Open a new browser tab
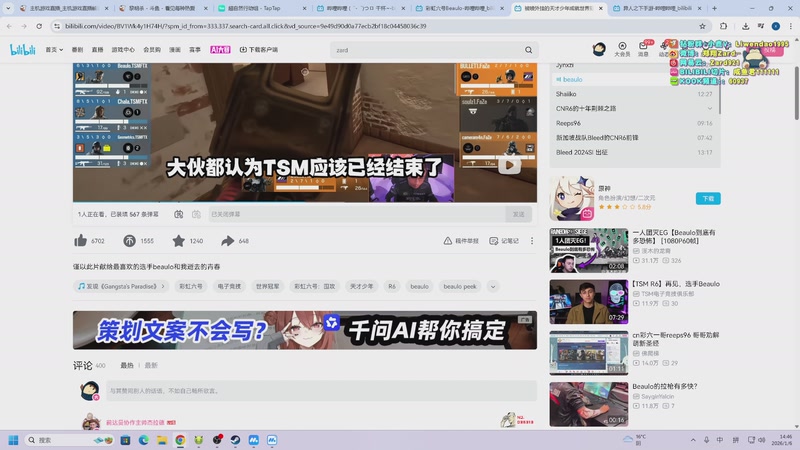Viewport: 800px width, 450px height. 714,8
